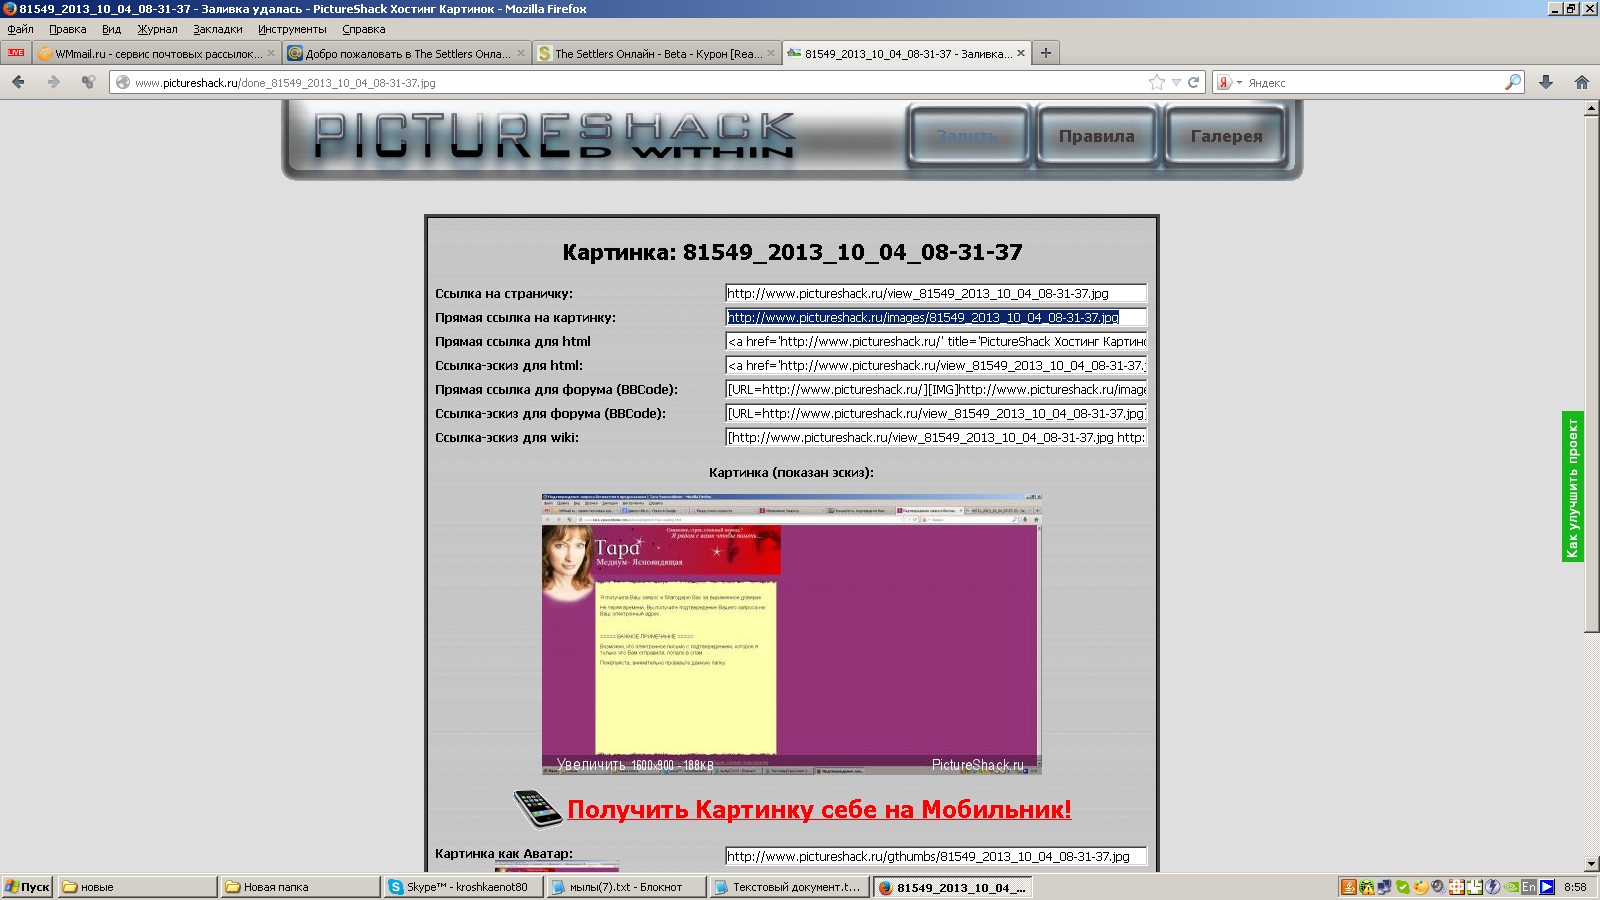Screen dimensions: 1600x900
Task: Click the mobile phone icon
Action: coord(538,808)
